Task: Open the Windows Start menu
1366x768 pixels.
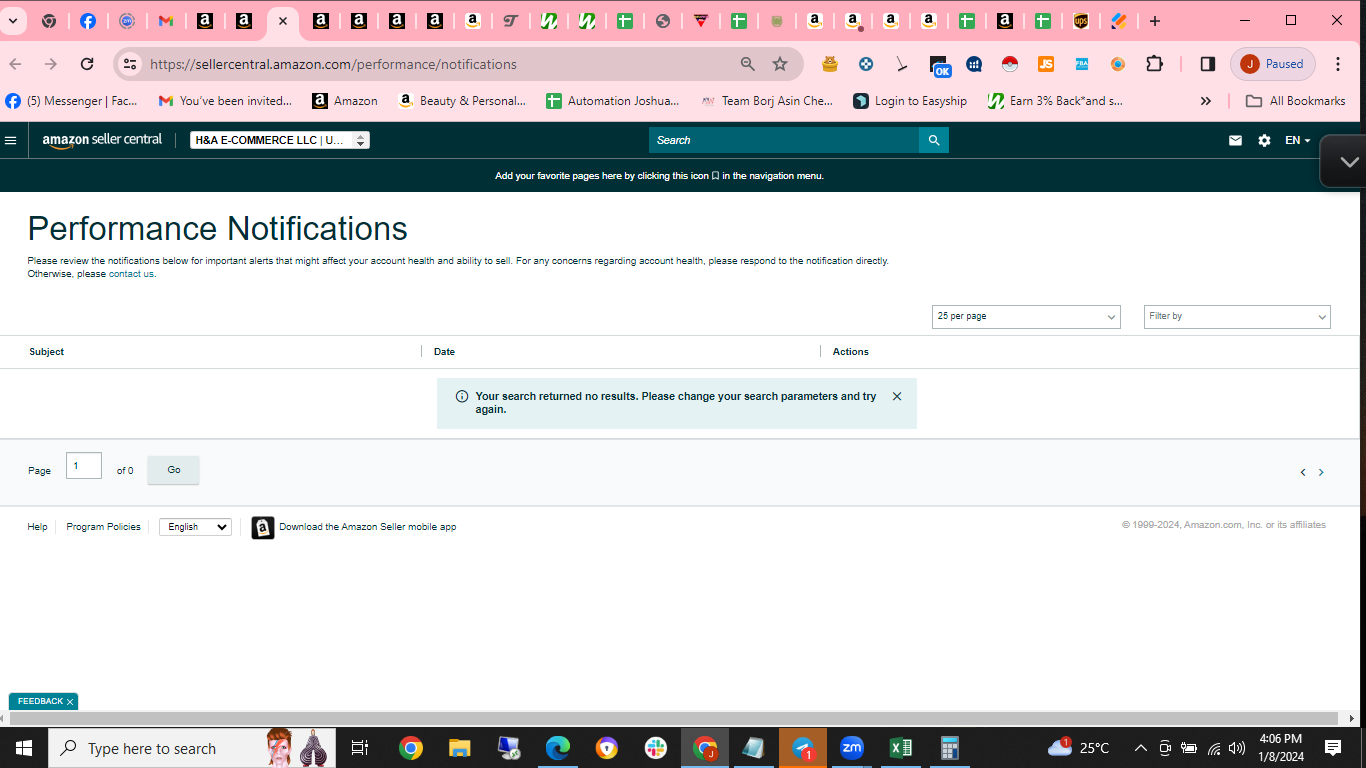Action: [24, 748]
